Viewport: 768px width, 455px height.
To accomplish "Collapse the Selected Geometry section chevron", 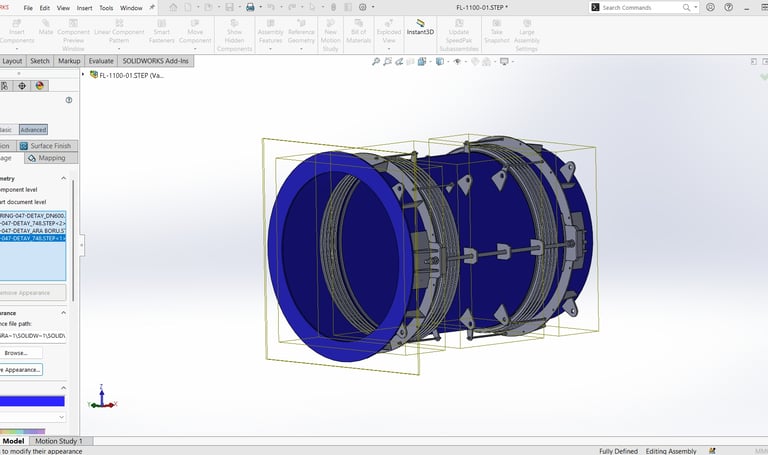I will [x=64, y=178].
